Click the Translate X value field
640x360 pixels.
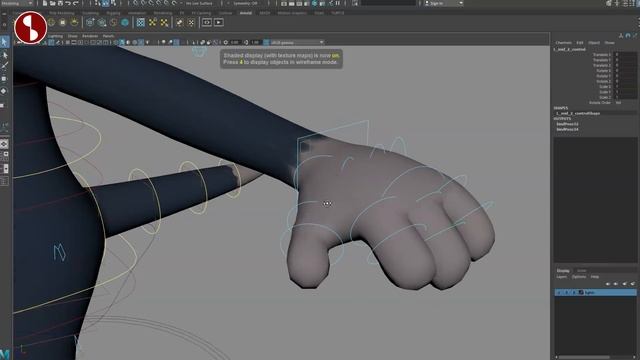(x=626, y=55)
